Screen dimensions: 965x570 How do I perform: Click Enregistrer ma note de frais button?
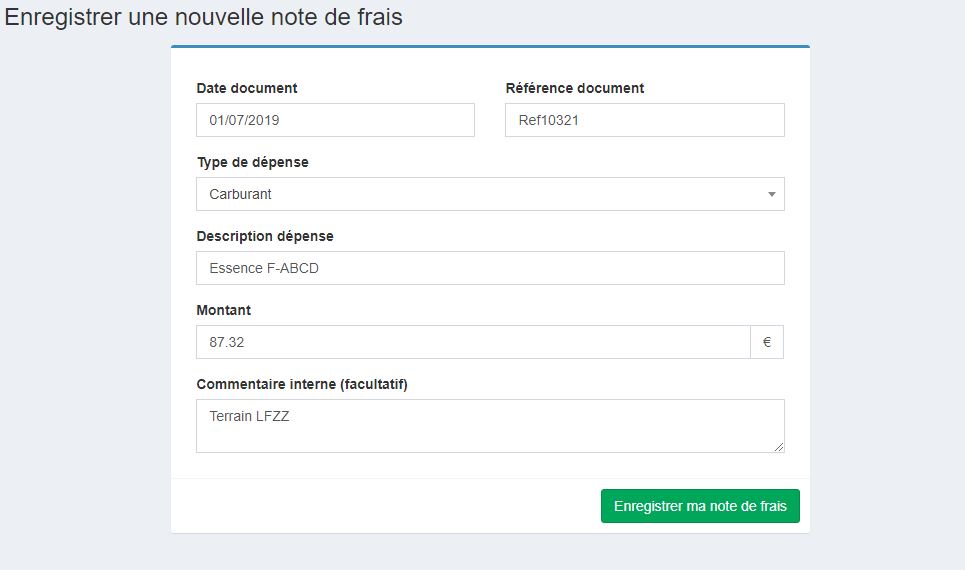tap(700, 506)
